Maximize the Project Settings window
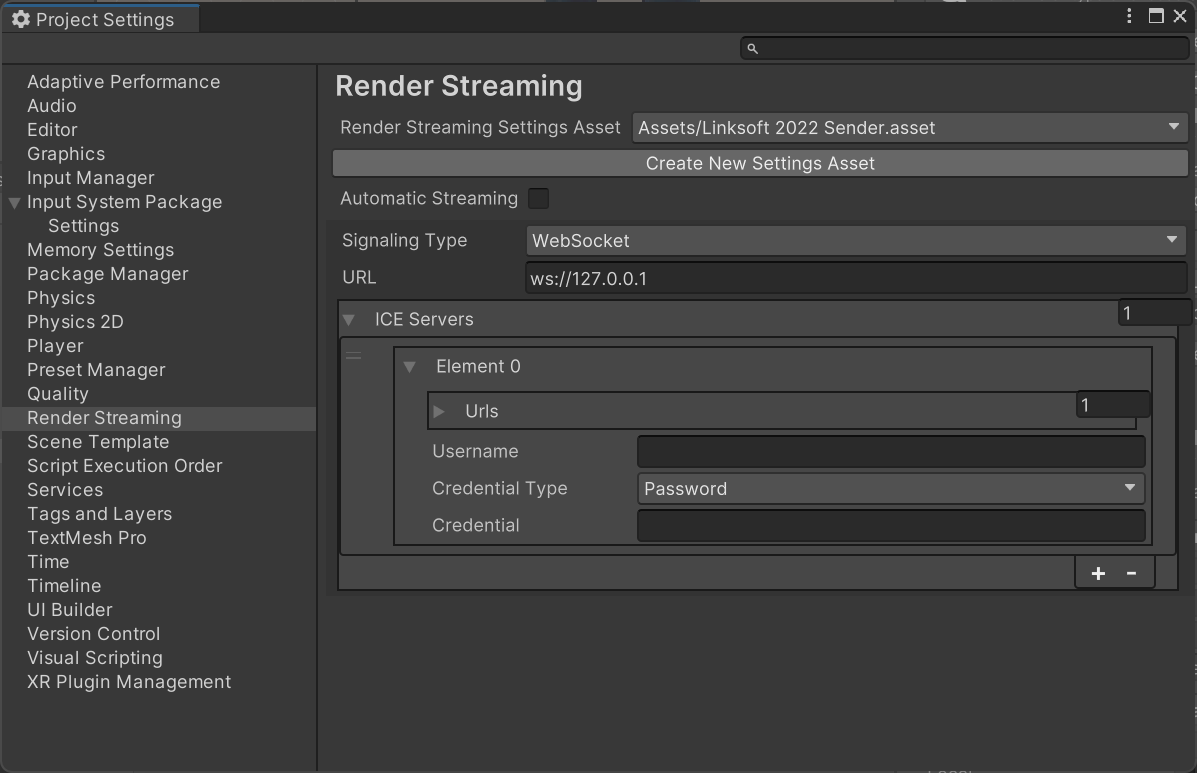The image size is (1197, 773). 1156,16
